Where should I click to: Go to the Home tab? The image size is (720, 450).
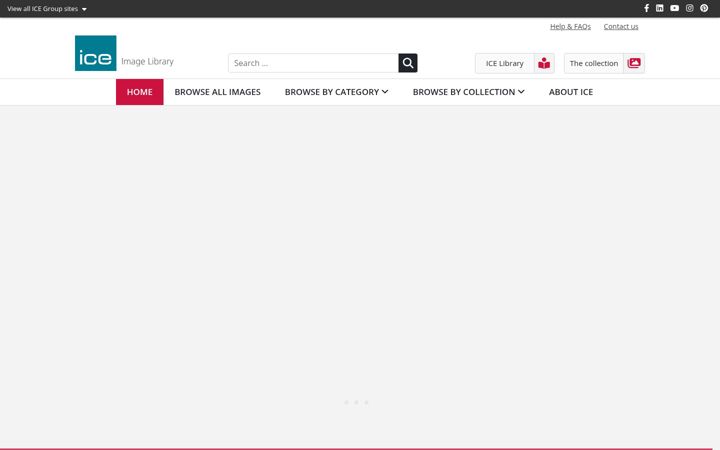point(140,92)
